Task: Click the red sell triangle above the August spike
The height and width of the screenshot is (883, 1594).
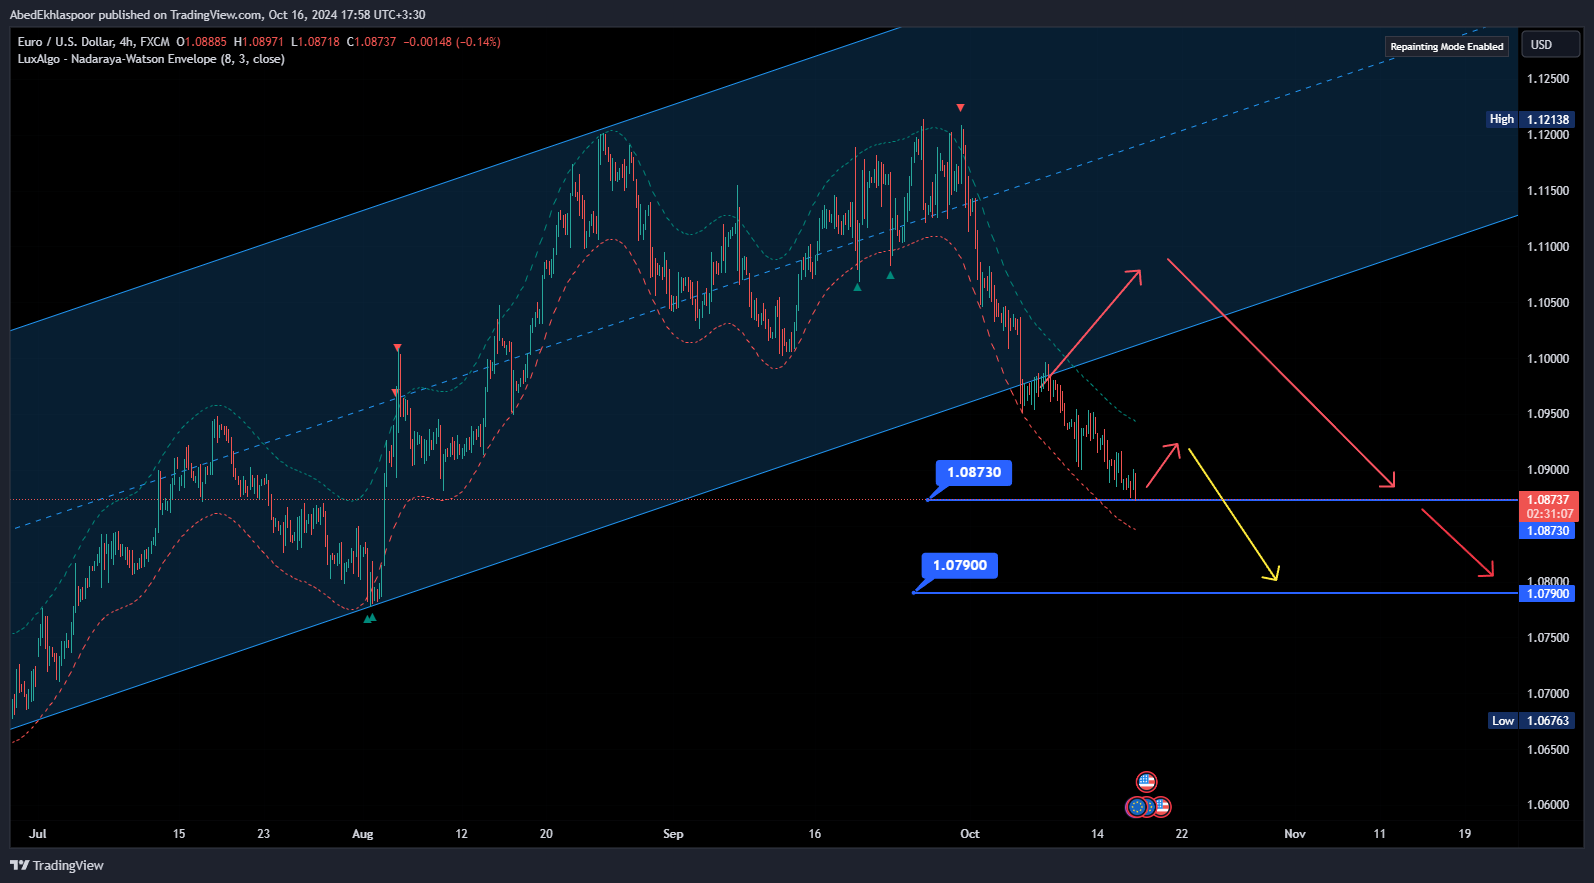Action: point(398,347)
